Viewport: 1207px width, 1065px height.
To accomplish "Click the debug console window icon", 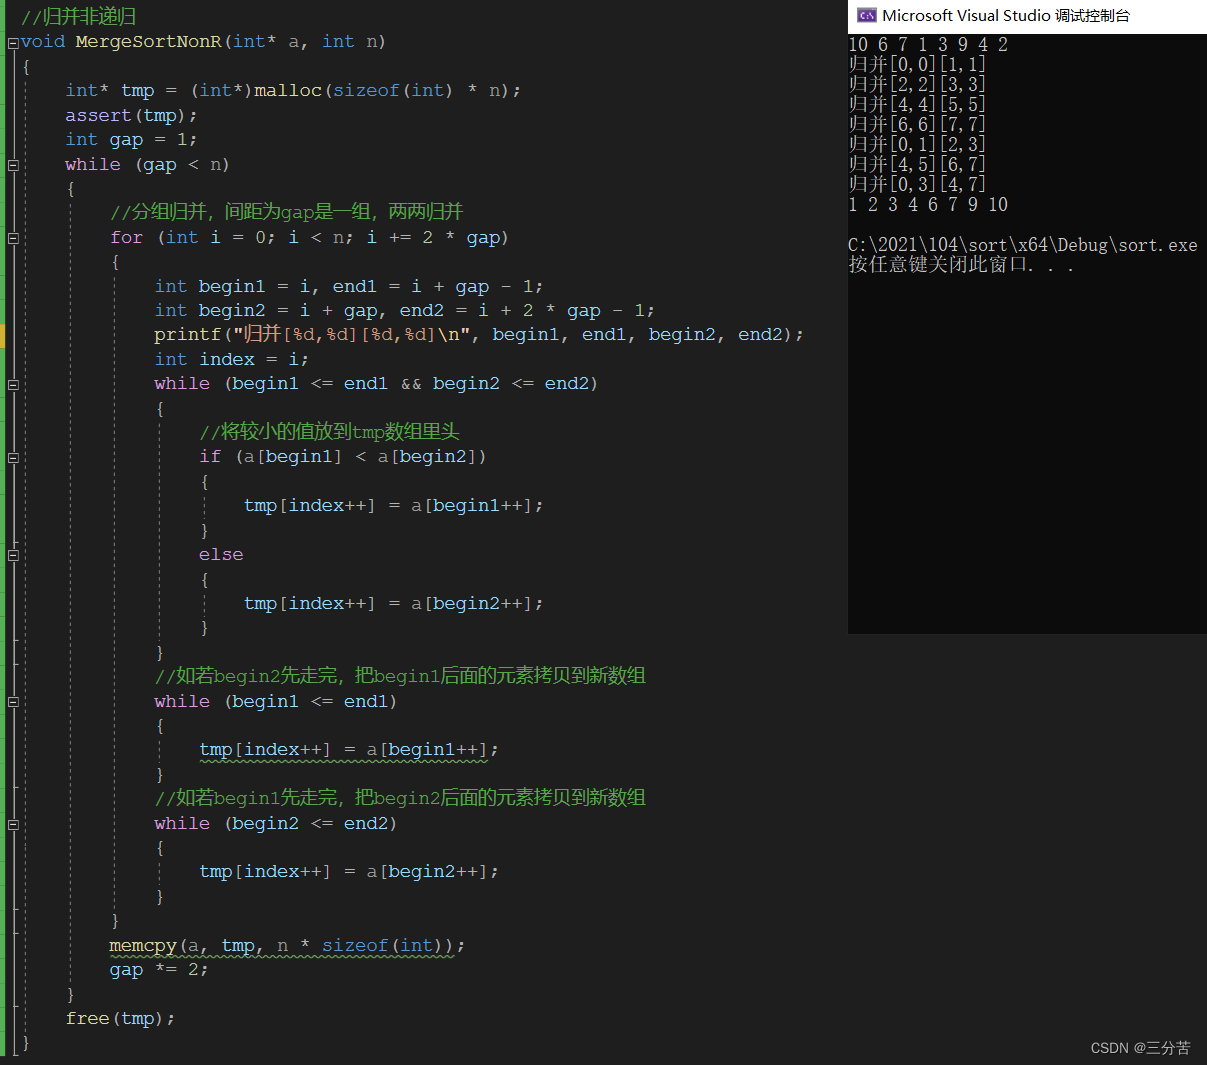I will pos(867,15).
